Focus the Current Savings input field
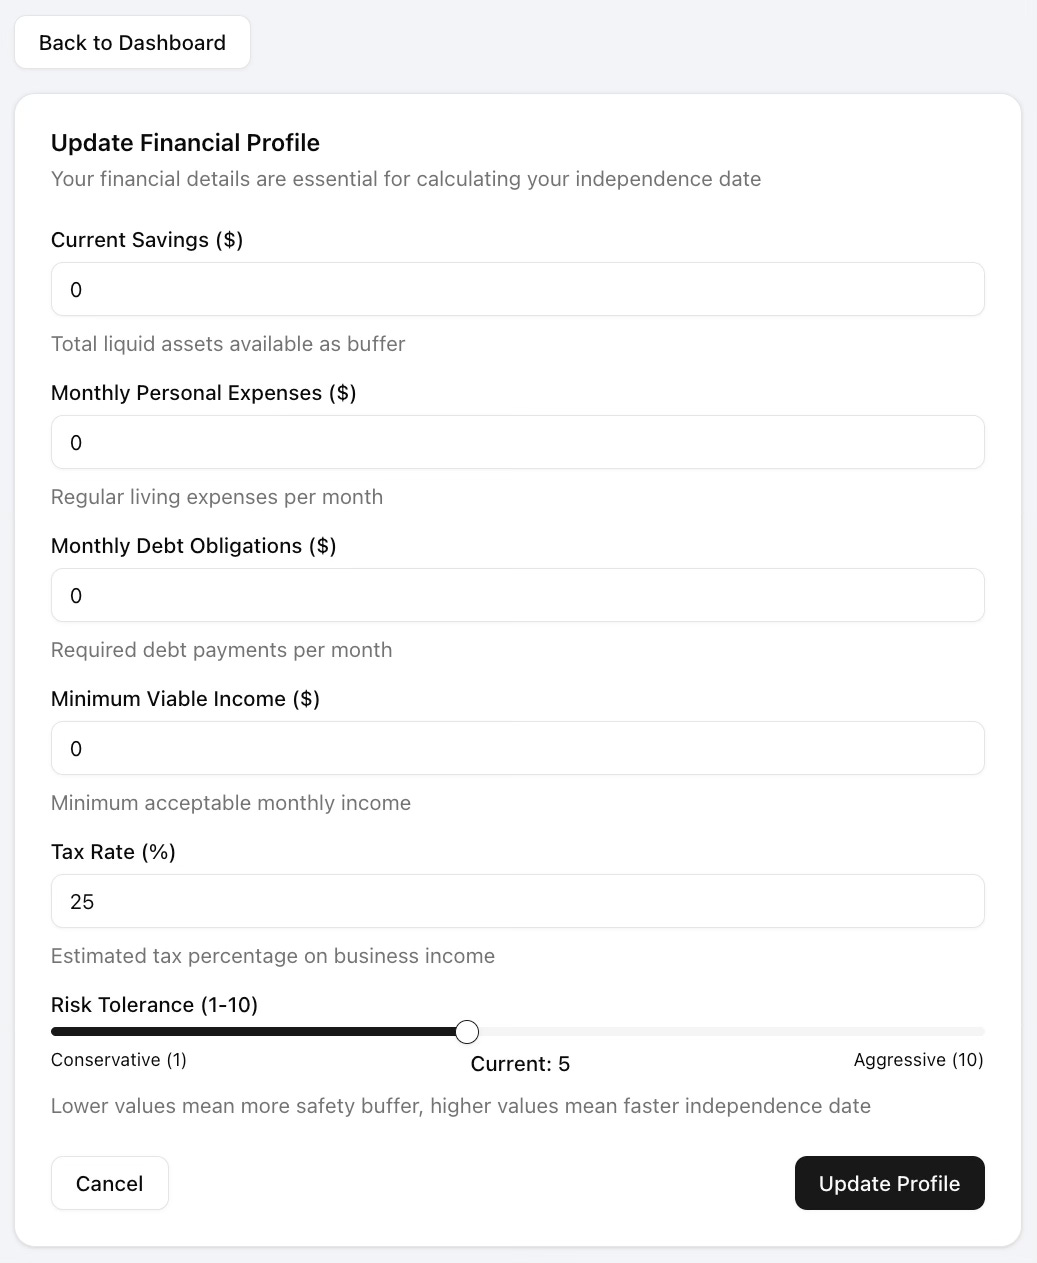Viewport: 1037px width, 1263px height. pyautogui.click(x=518, y=289)
